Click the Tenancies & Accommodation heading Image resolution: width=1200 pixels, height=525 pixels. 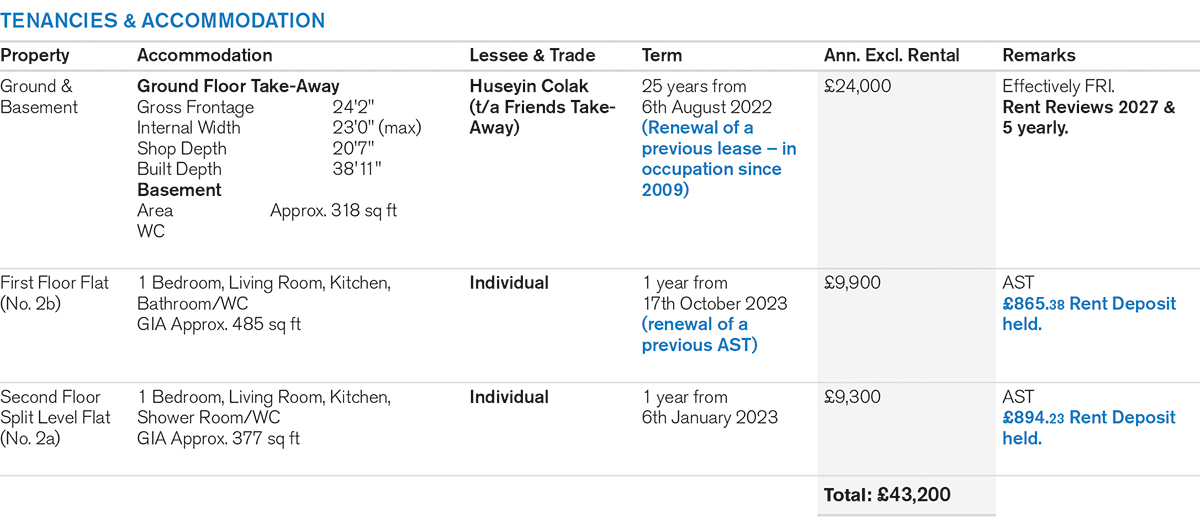coord(162,20)
